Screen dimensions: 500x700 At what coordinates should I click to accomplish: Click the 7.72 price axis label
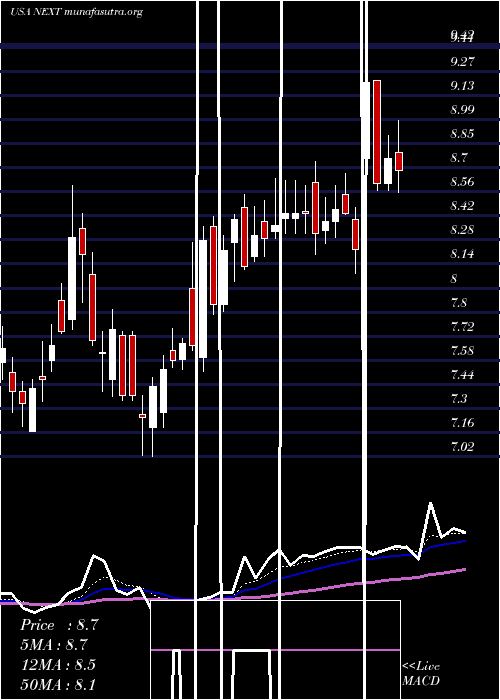pyautogui.click(x=462, y=327)
